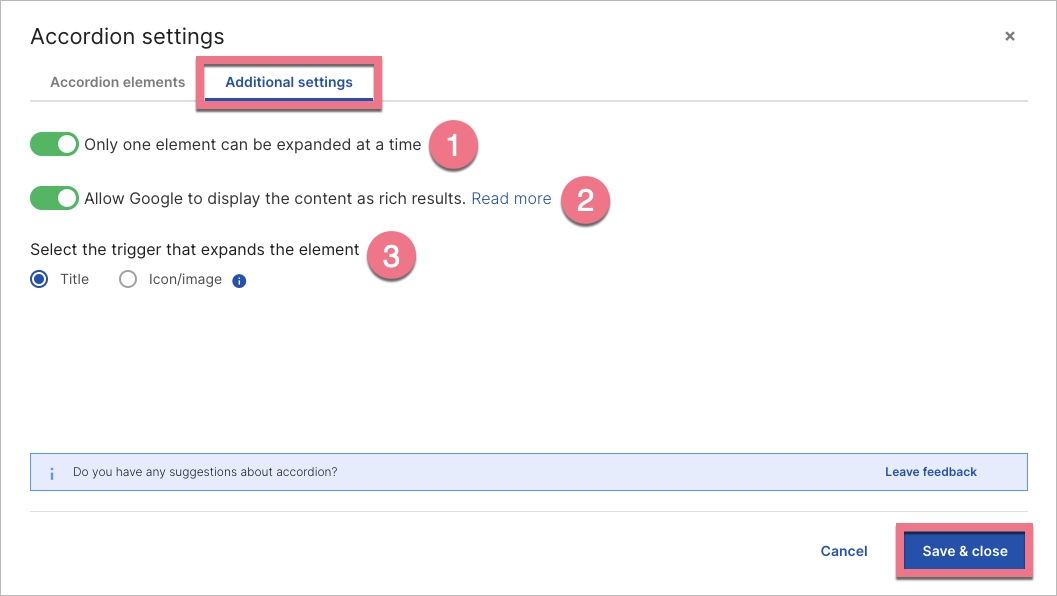Close the Accordion settings dialog

[1009, 36]
